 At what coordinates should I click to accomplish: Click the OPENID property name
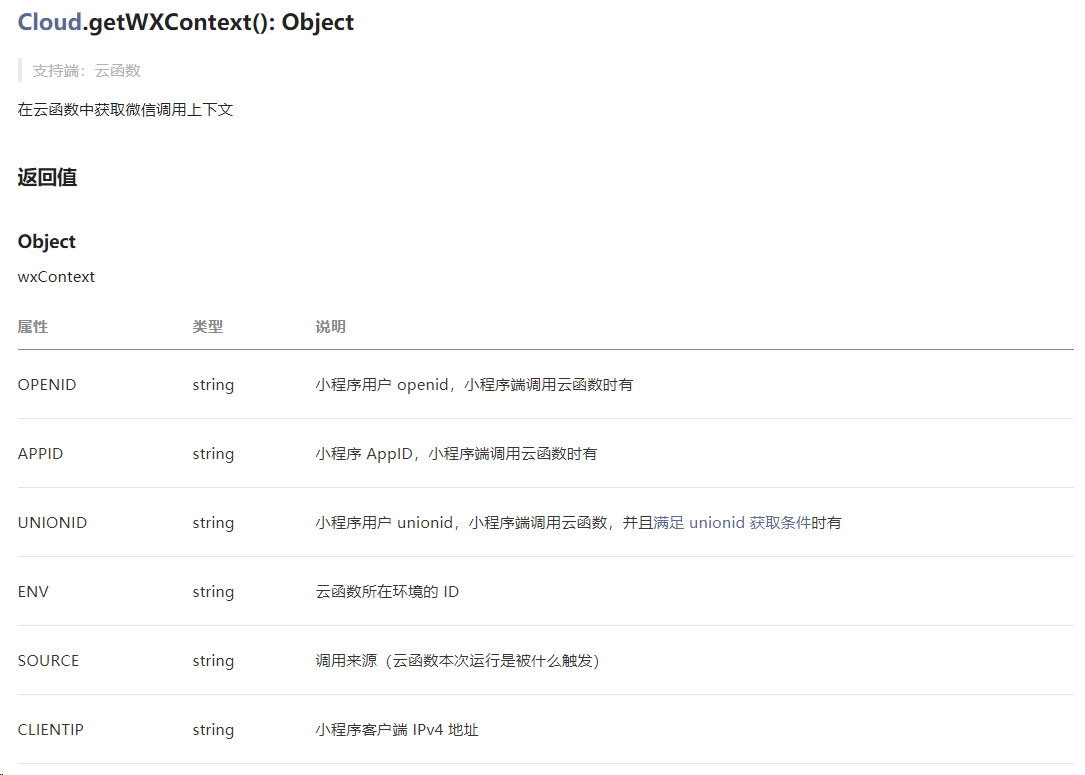(47, 384)
